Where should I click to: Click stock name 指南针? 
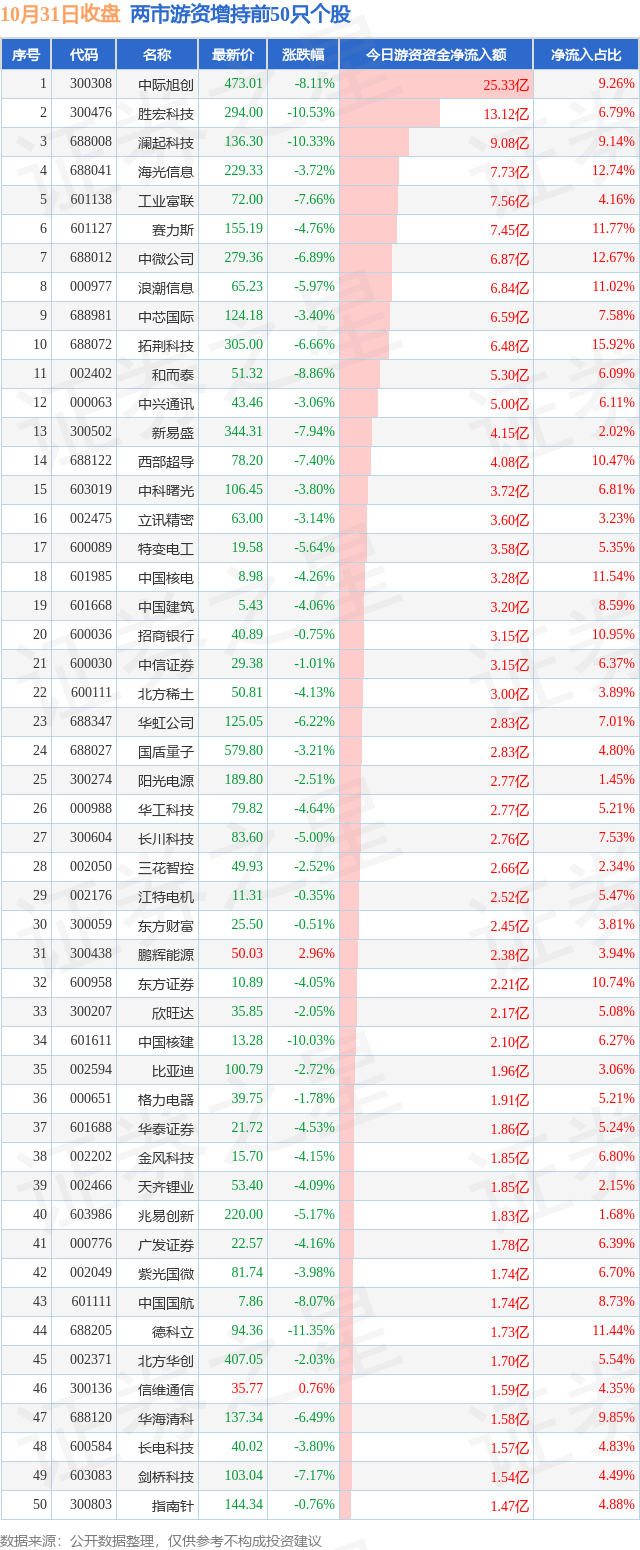pyautogui.click(x=173, y=1506)
